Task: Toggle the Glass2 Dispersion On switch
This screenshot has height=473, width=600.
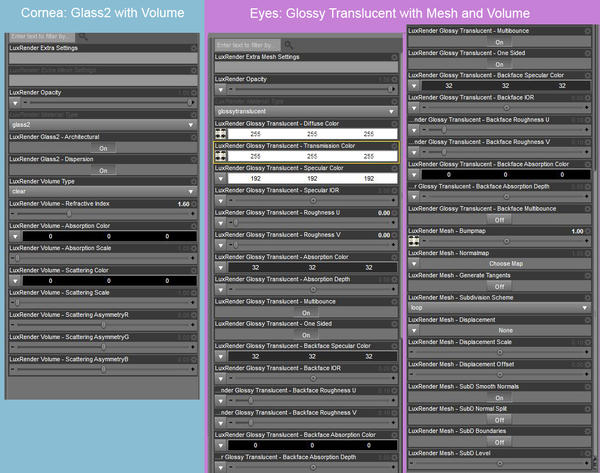Action: 103,170
